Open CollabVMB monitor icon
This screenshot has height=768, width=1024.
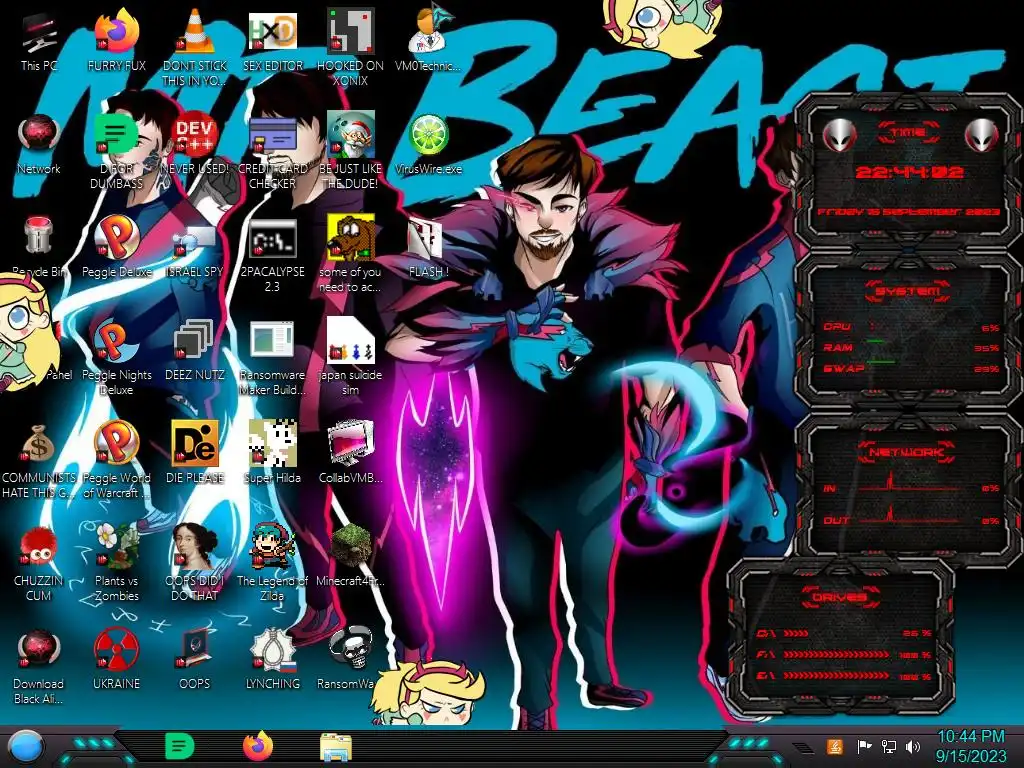[x=350, y=444]
